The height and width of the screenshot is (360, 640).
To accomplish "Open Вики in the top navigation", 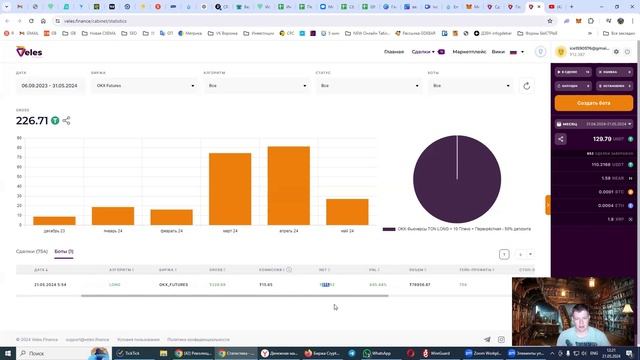I will pos(498,52).
